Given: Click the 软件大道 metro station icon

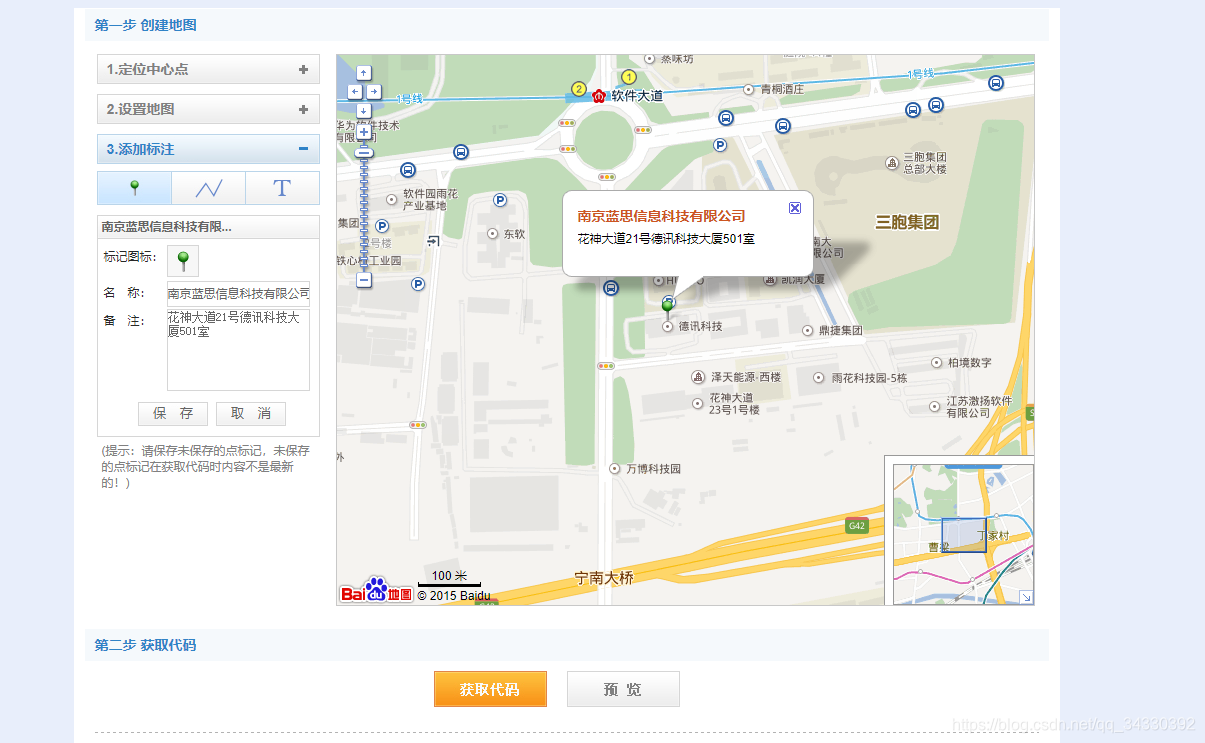Looking at the screenshot, I should pos(599,96).
